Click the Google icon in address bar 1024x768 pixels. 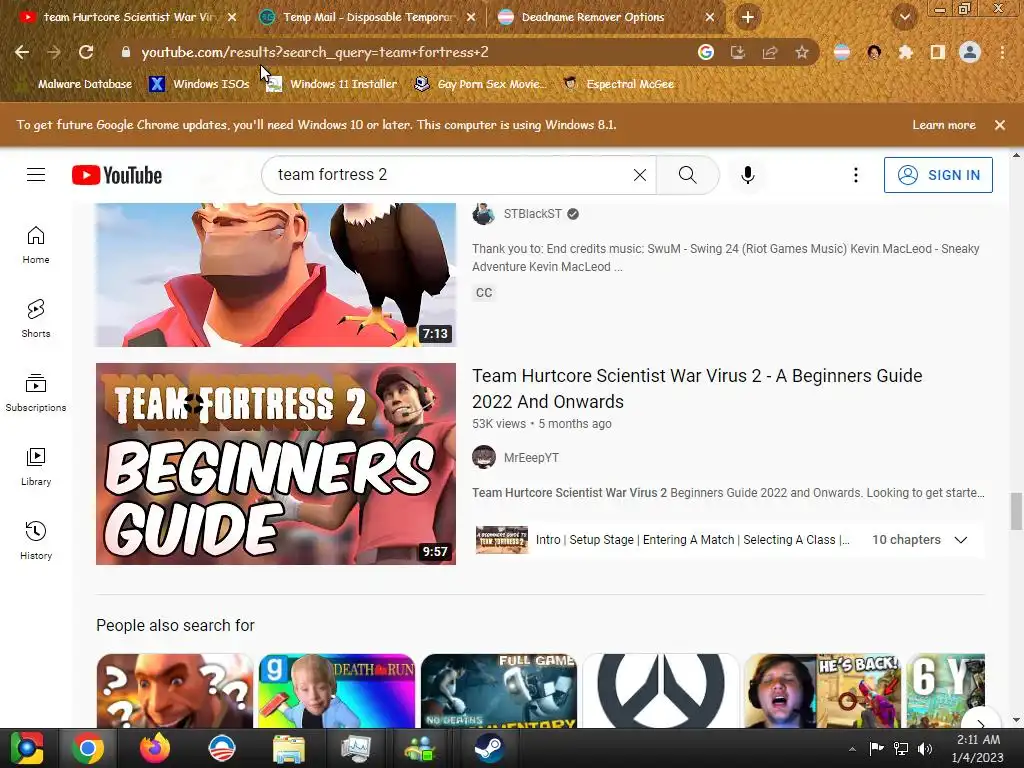point(706,52)
